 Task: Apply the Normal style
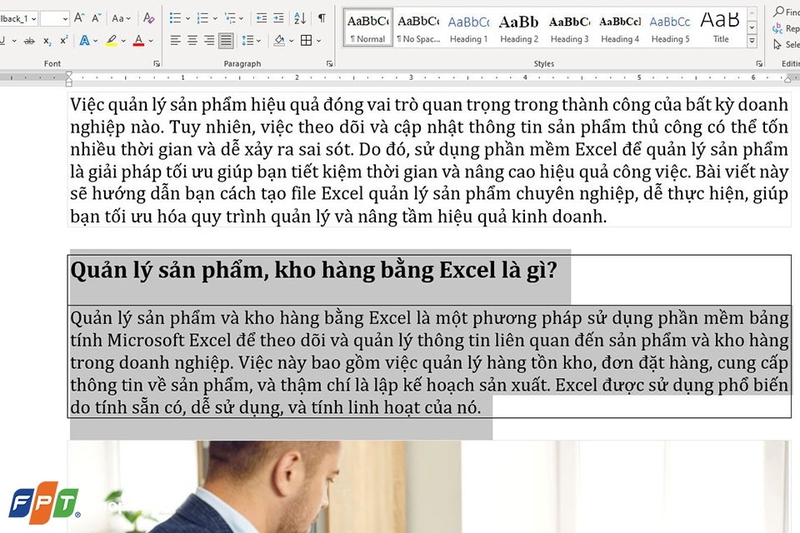(x=368, y=28)
